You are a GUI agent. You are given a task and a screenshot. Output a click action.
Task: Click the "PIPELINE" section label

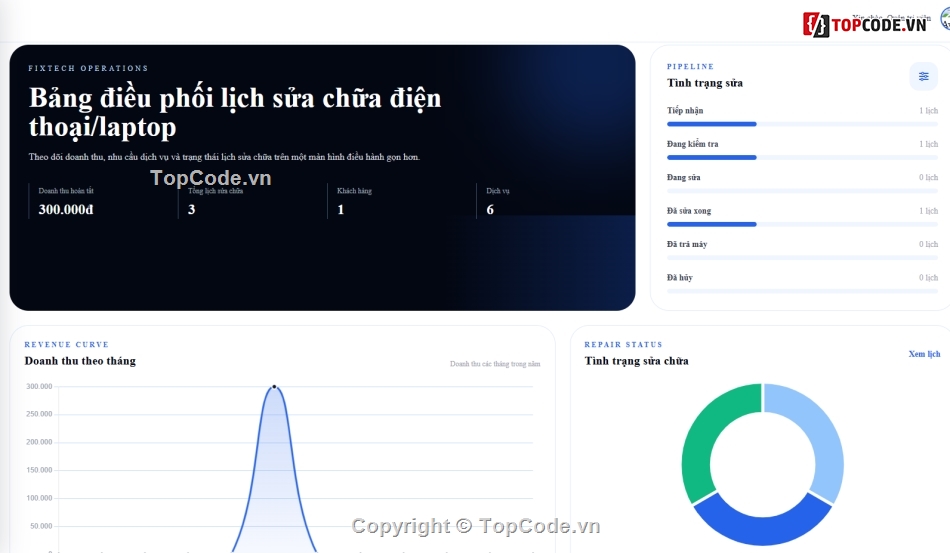coord(691,67)
